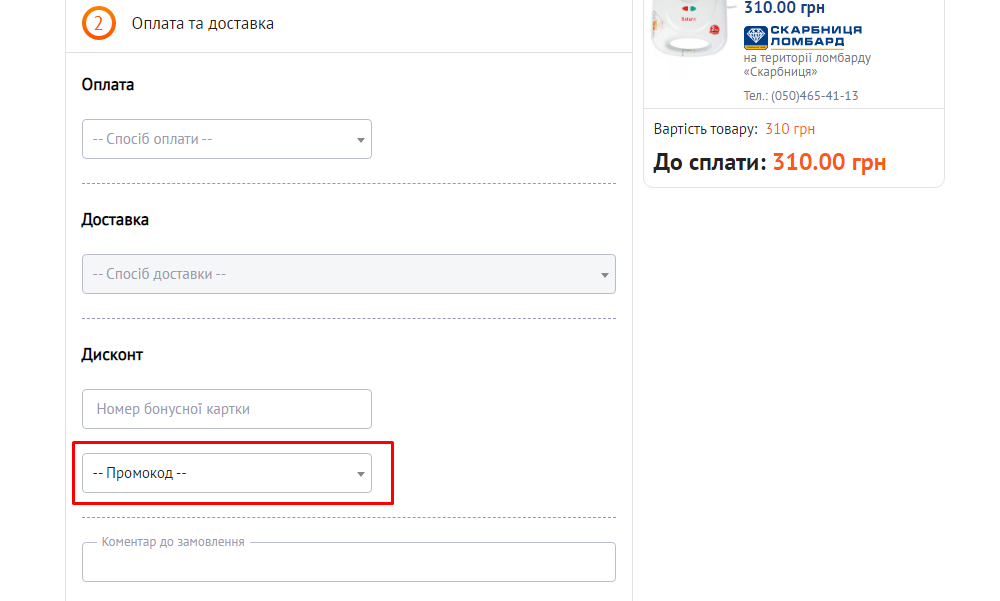Click the Вартість товару 310 грн value
1000x601 pixels.
click(790, 129)
